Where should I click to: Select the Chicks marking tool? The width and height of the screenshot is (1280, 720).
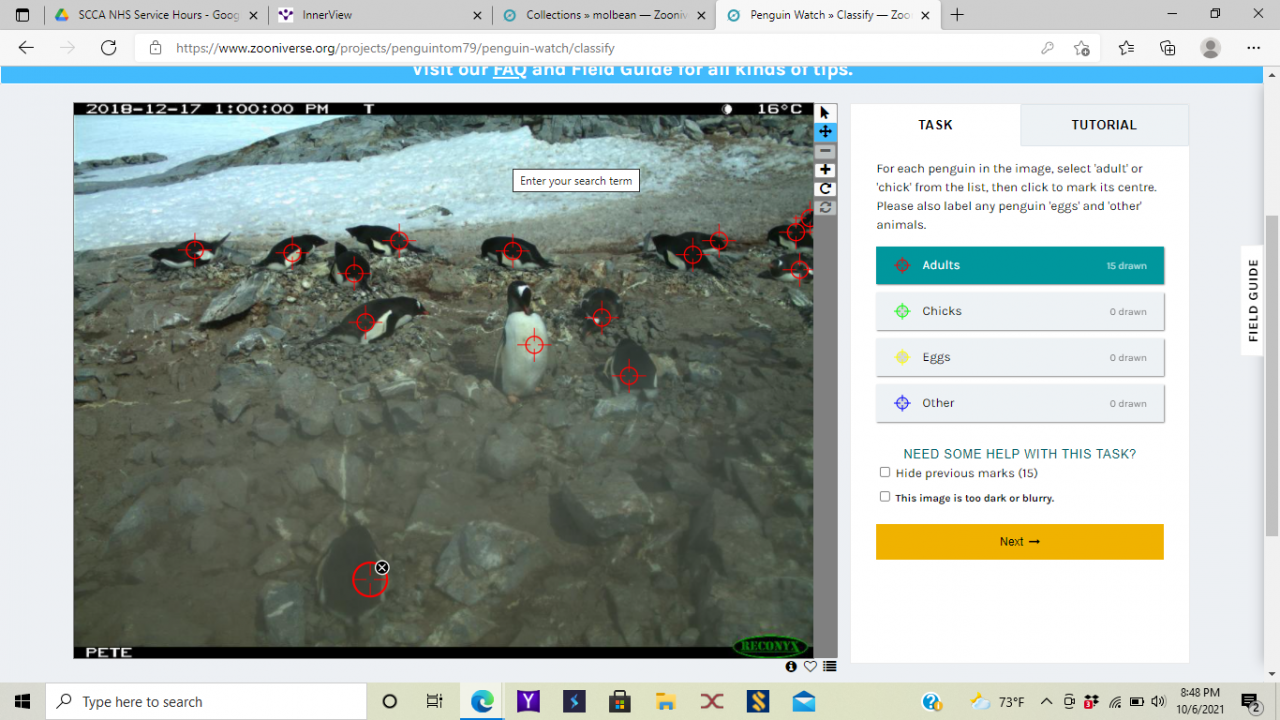(1020, 311)
